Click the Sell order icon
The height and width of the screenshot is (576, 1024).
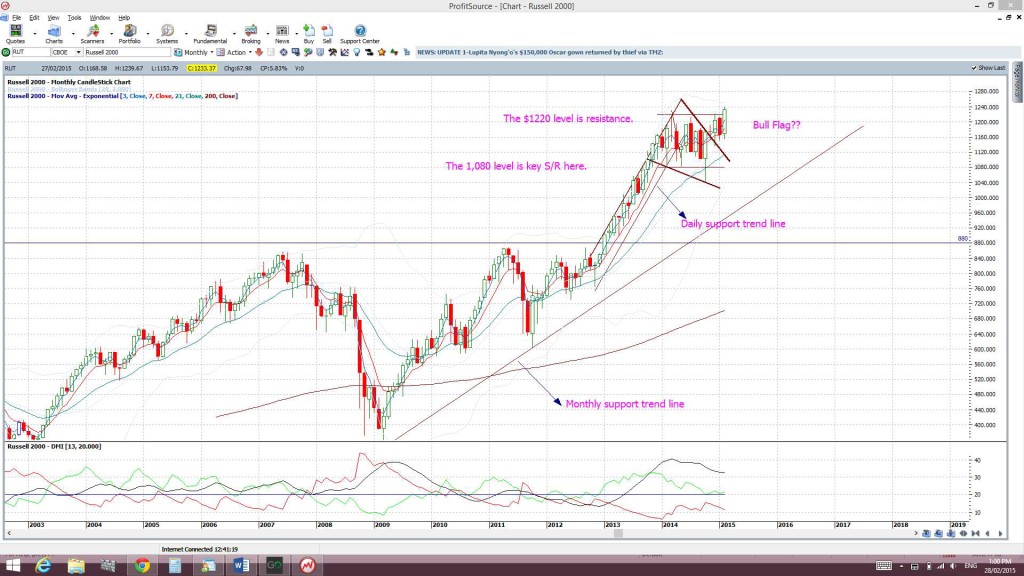(x=327, y=34)
